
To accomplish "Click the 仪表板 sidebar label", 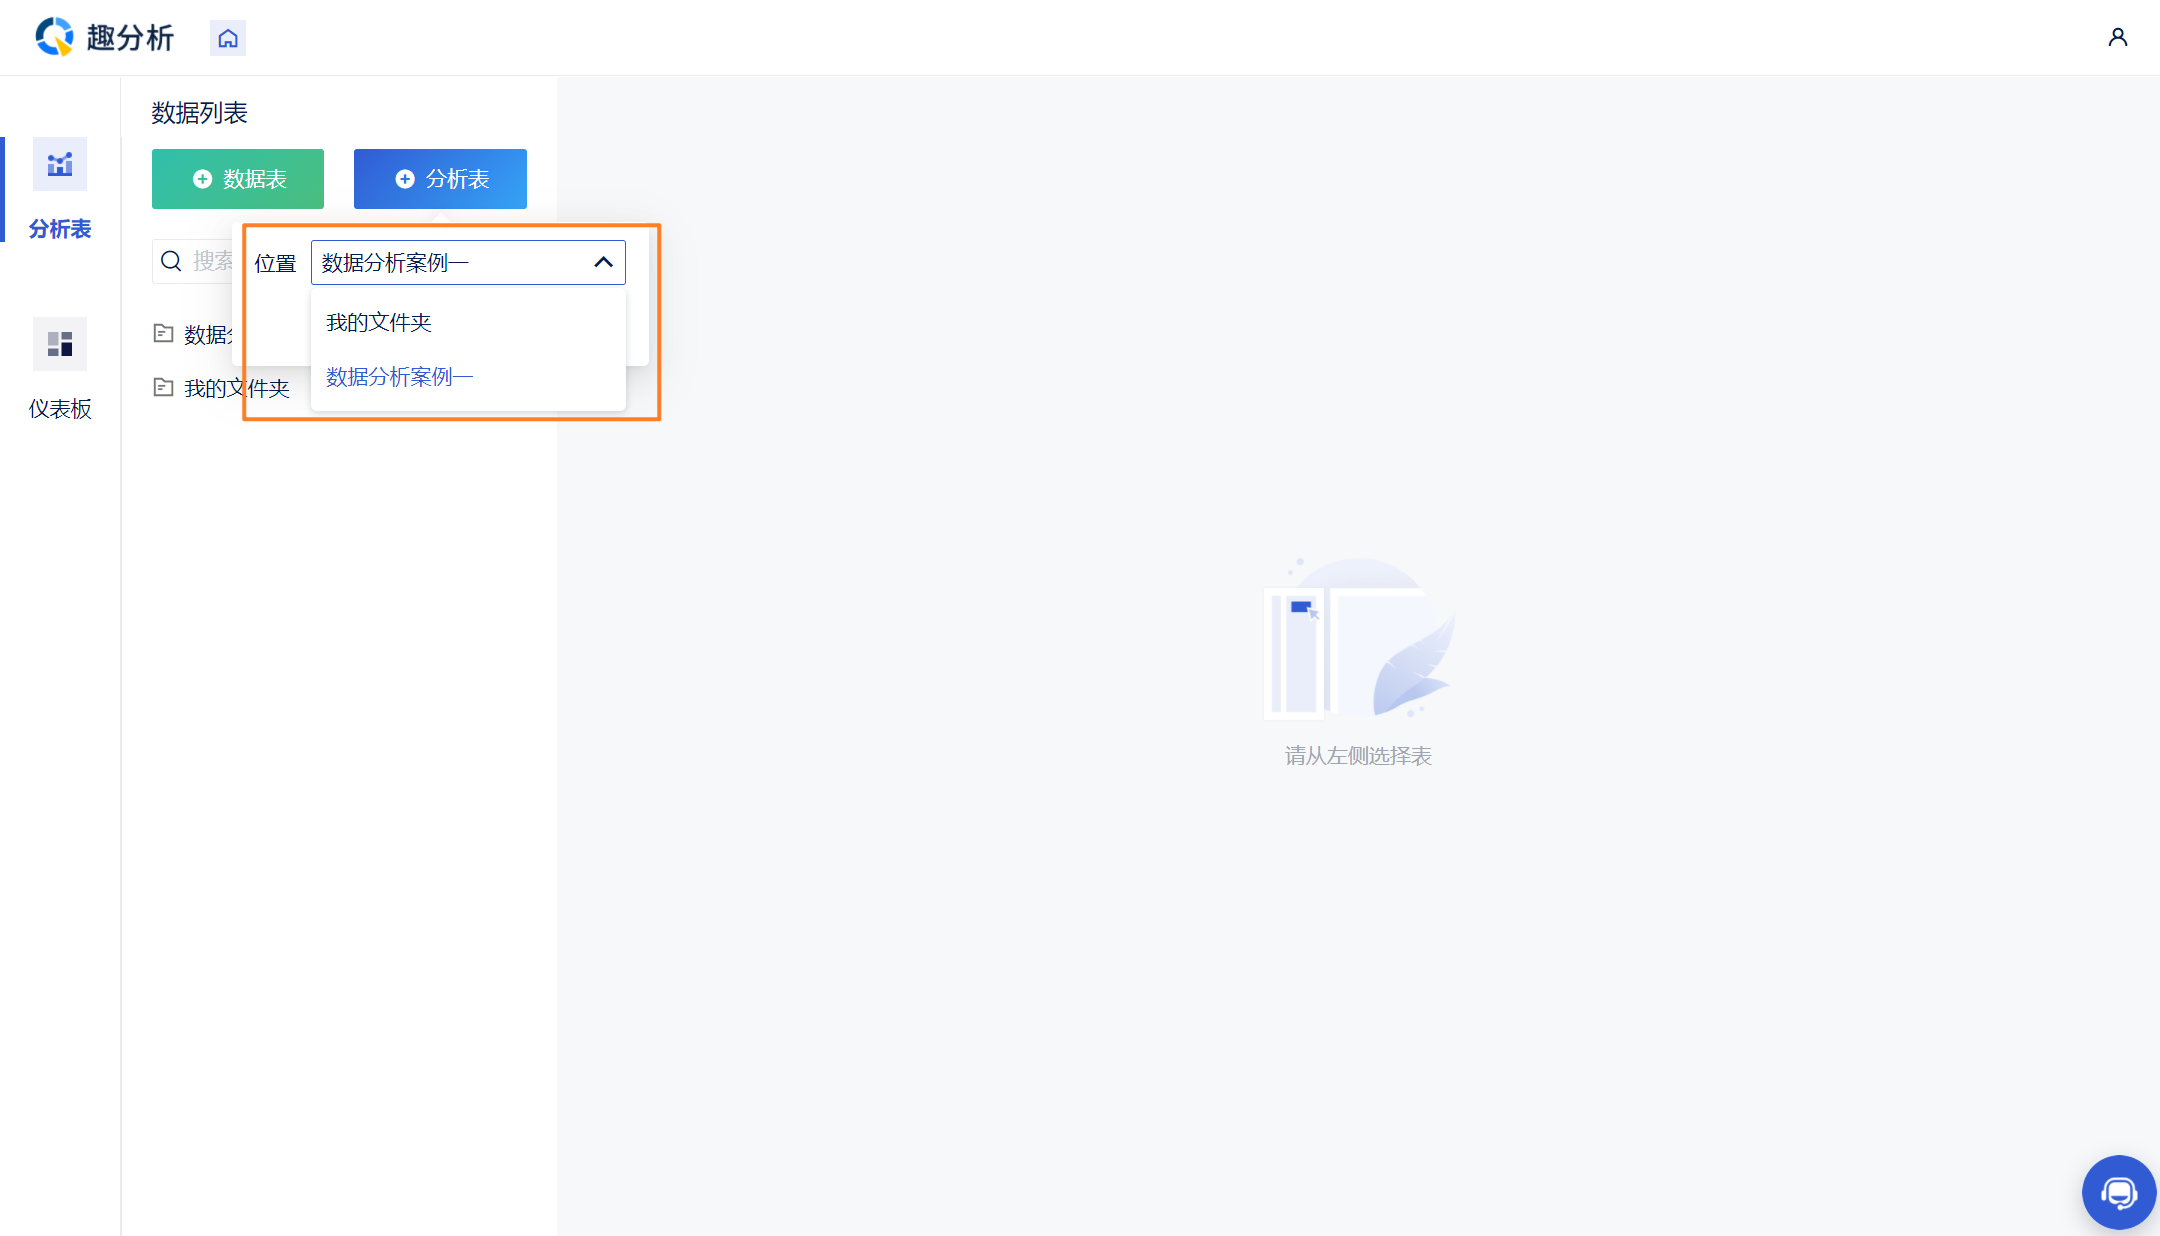I will [60, 409].
